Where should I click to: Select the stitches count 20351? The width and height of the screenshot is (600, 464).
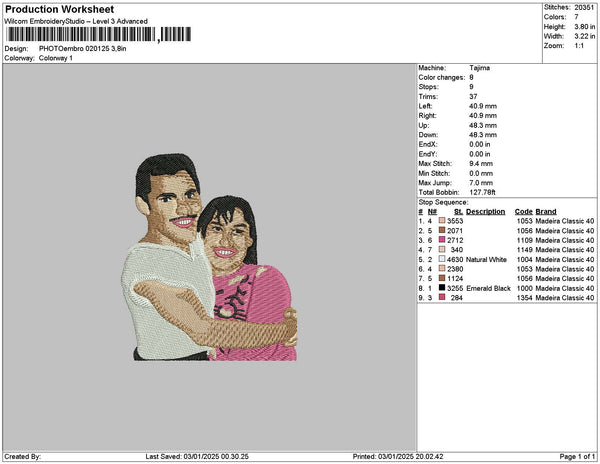[x=584, y=7]
